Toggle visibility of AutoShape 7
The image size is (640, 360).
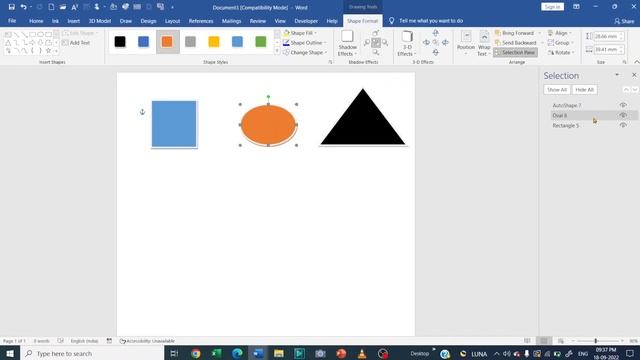tap(623, 105)
